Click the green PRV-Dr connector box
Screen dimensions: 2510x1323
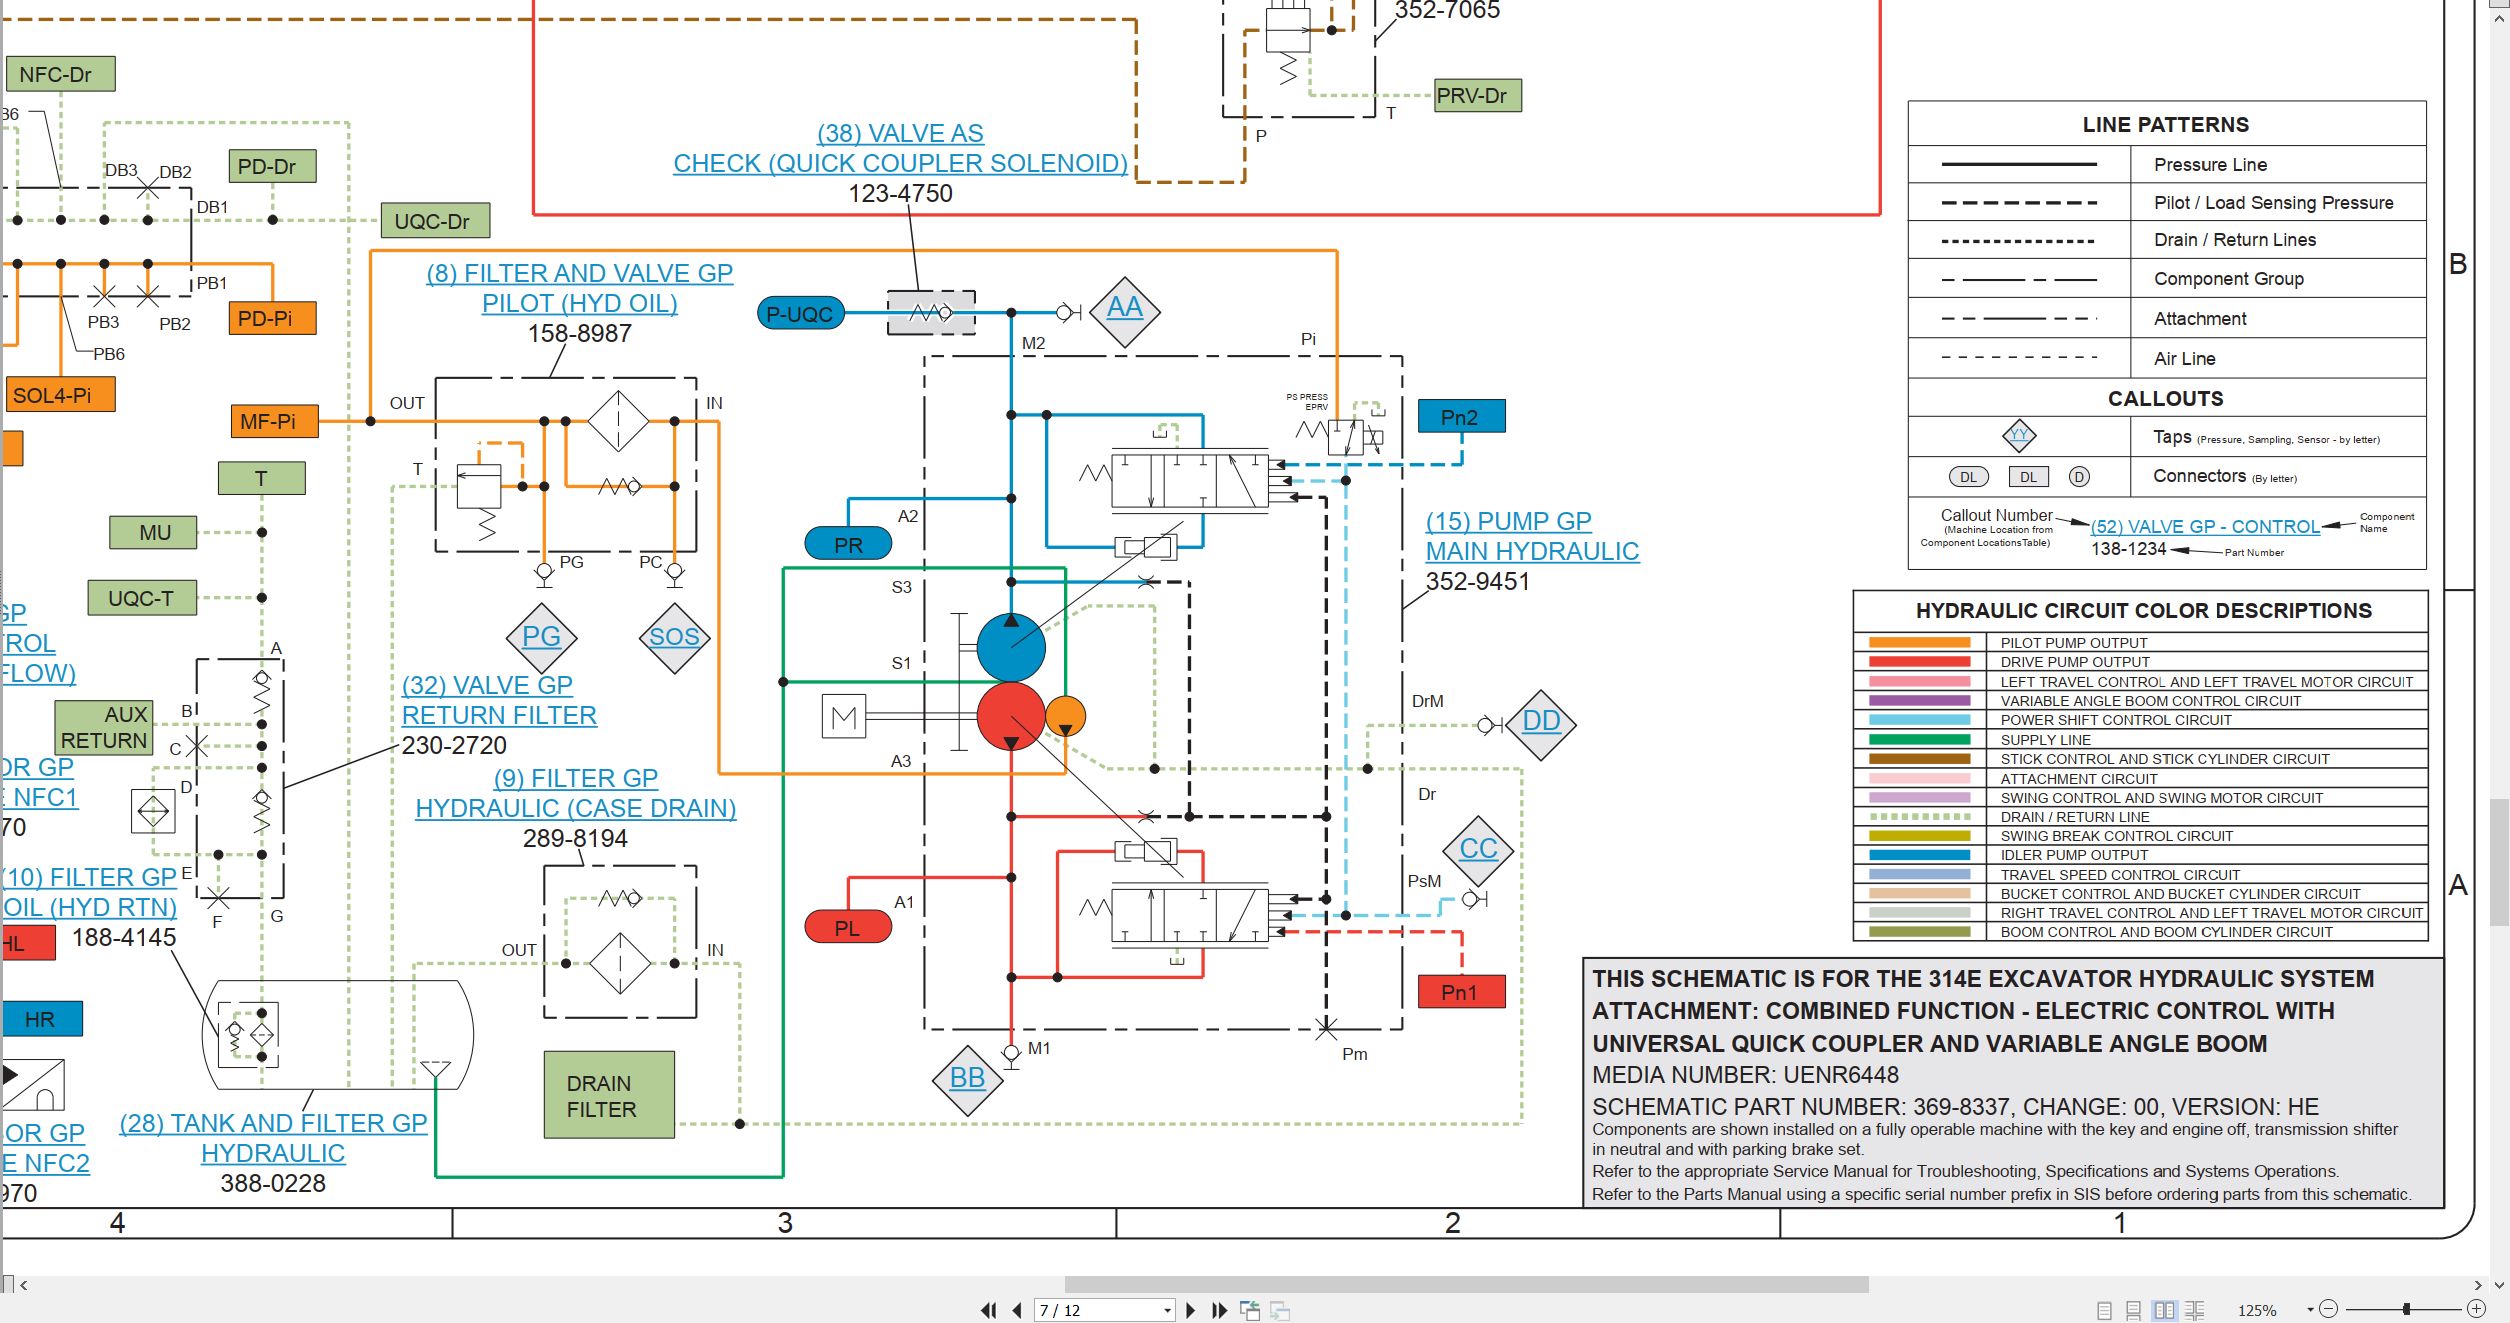[1478, 96]
